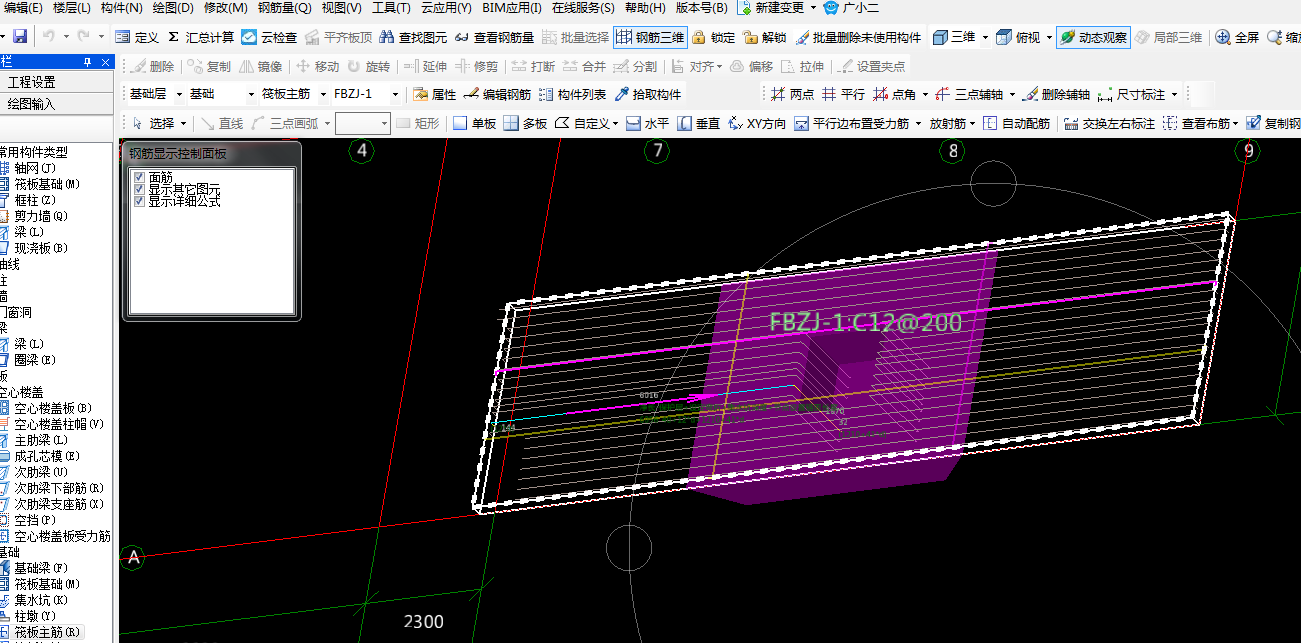Click 交换左右标注 swap annotation tool
This screenshot has height=643, width=1301.
(1109, 123)
